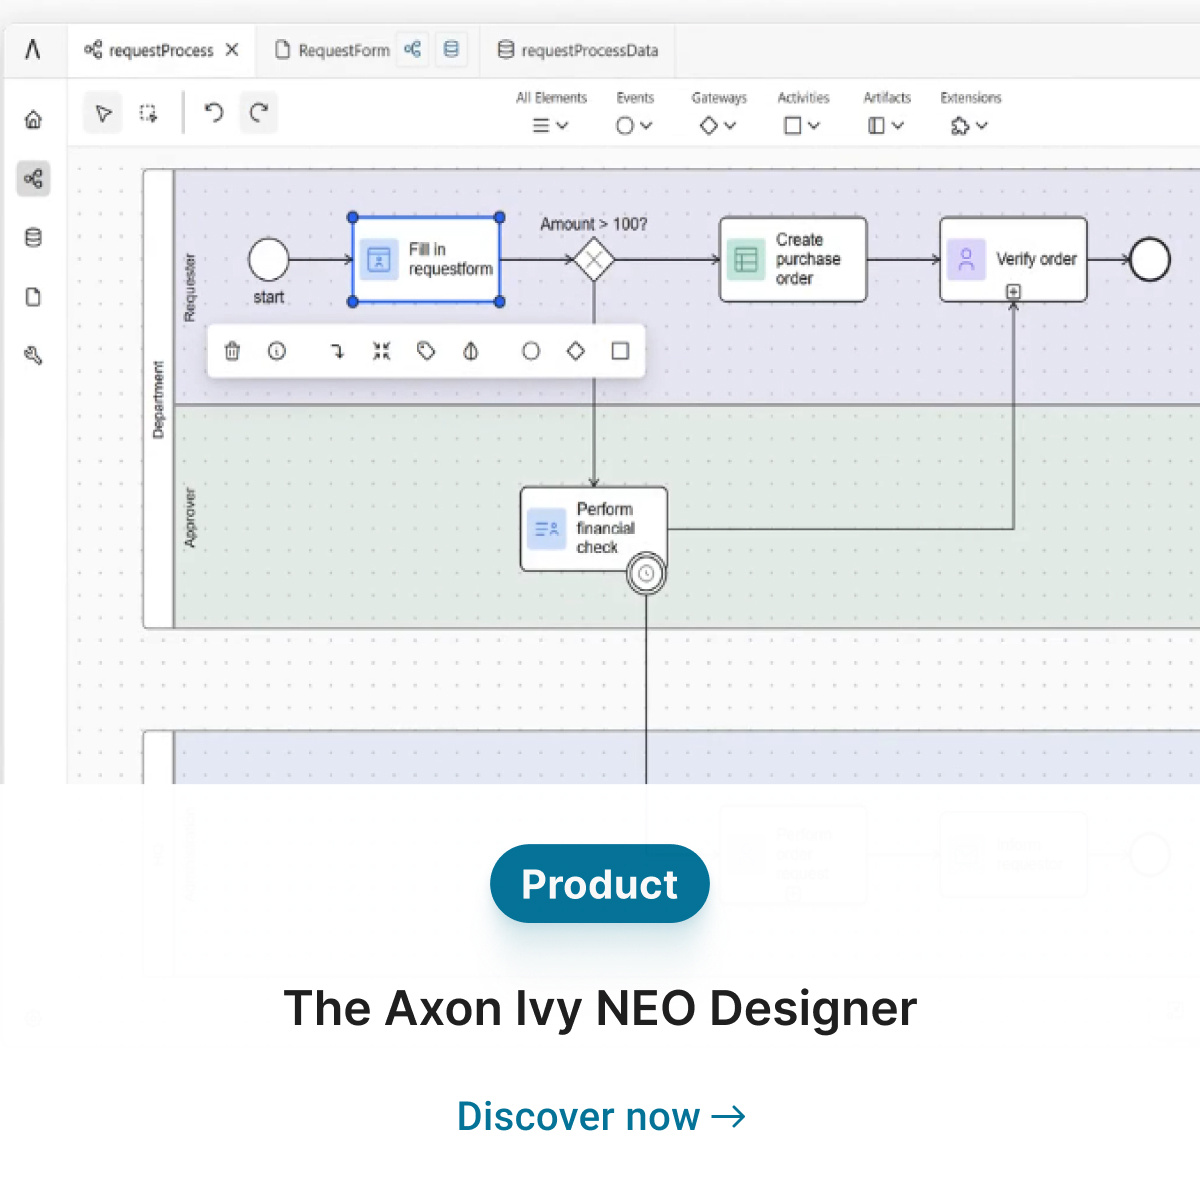Select the Approver lane label

click(189, 517)
